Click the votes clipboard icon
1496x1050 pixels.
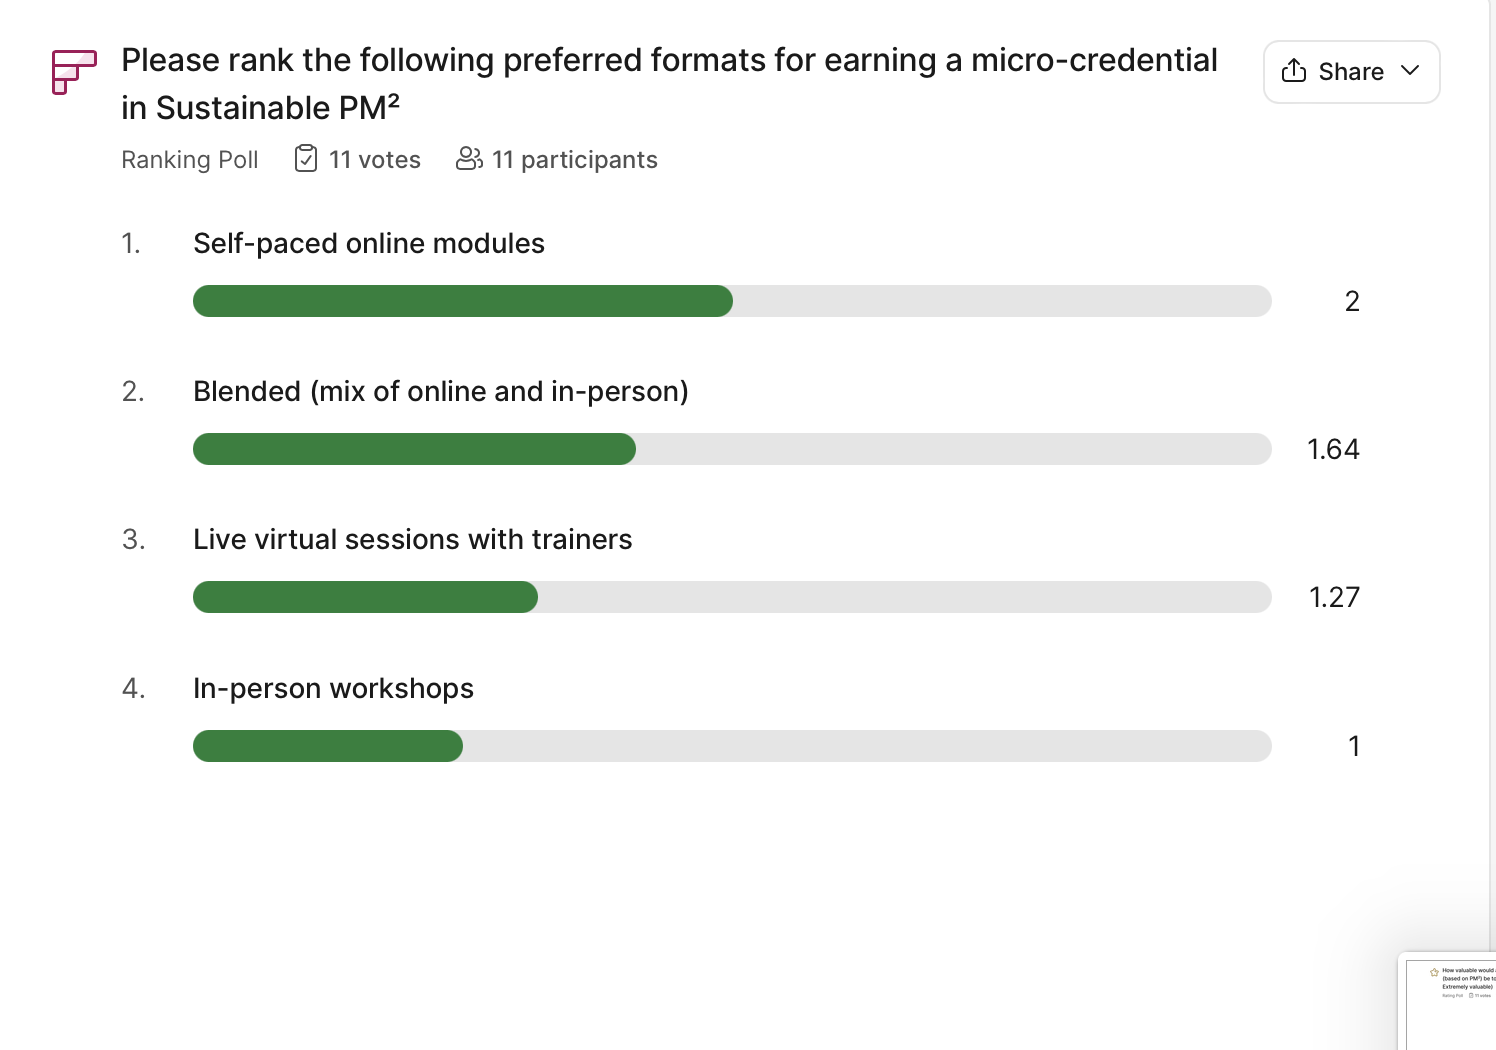click(x=306, y=159)
